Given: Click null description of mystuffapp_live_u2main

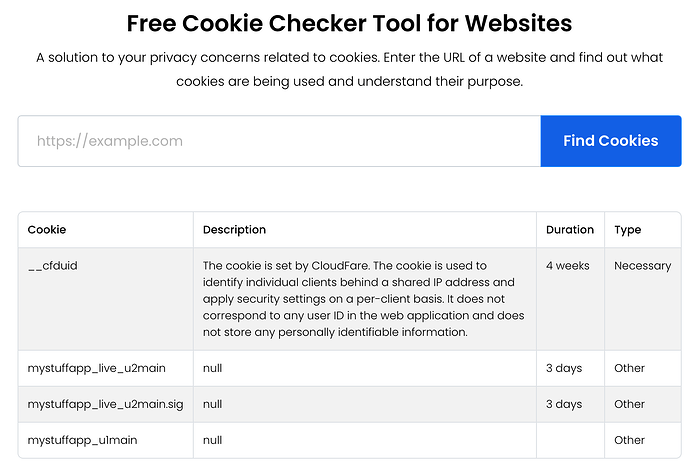Looking at the screenshot, I should tap(213, 368).
